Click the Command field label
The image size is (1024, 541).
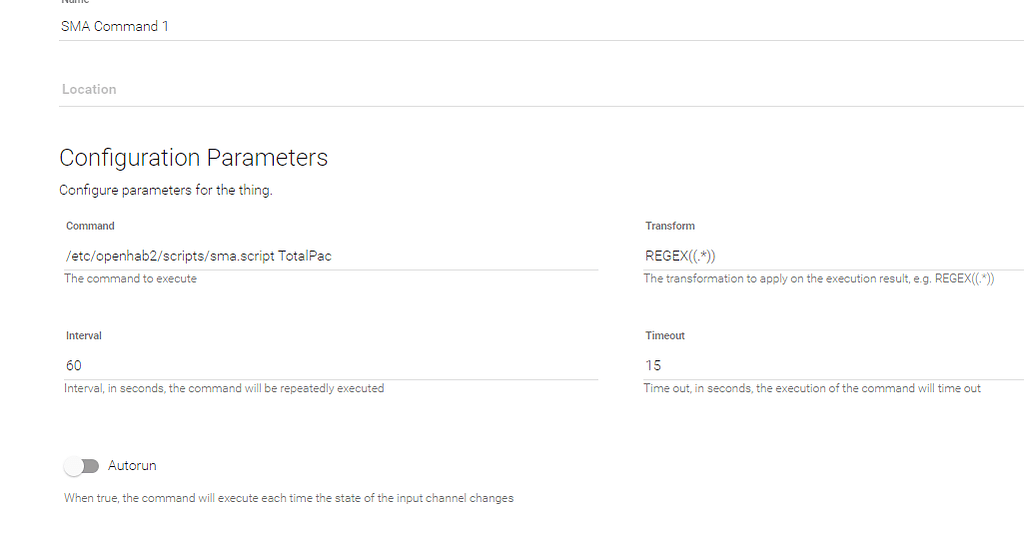[90, 226]
